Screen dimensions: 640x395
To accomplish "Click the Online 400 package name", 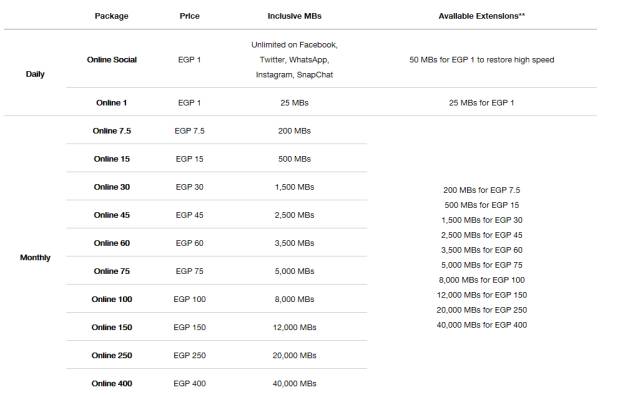I will coord(111,384).
